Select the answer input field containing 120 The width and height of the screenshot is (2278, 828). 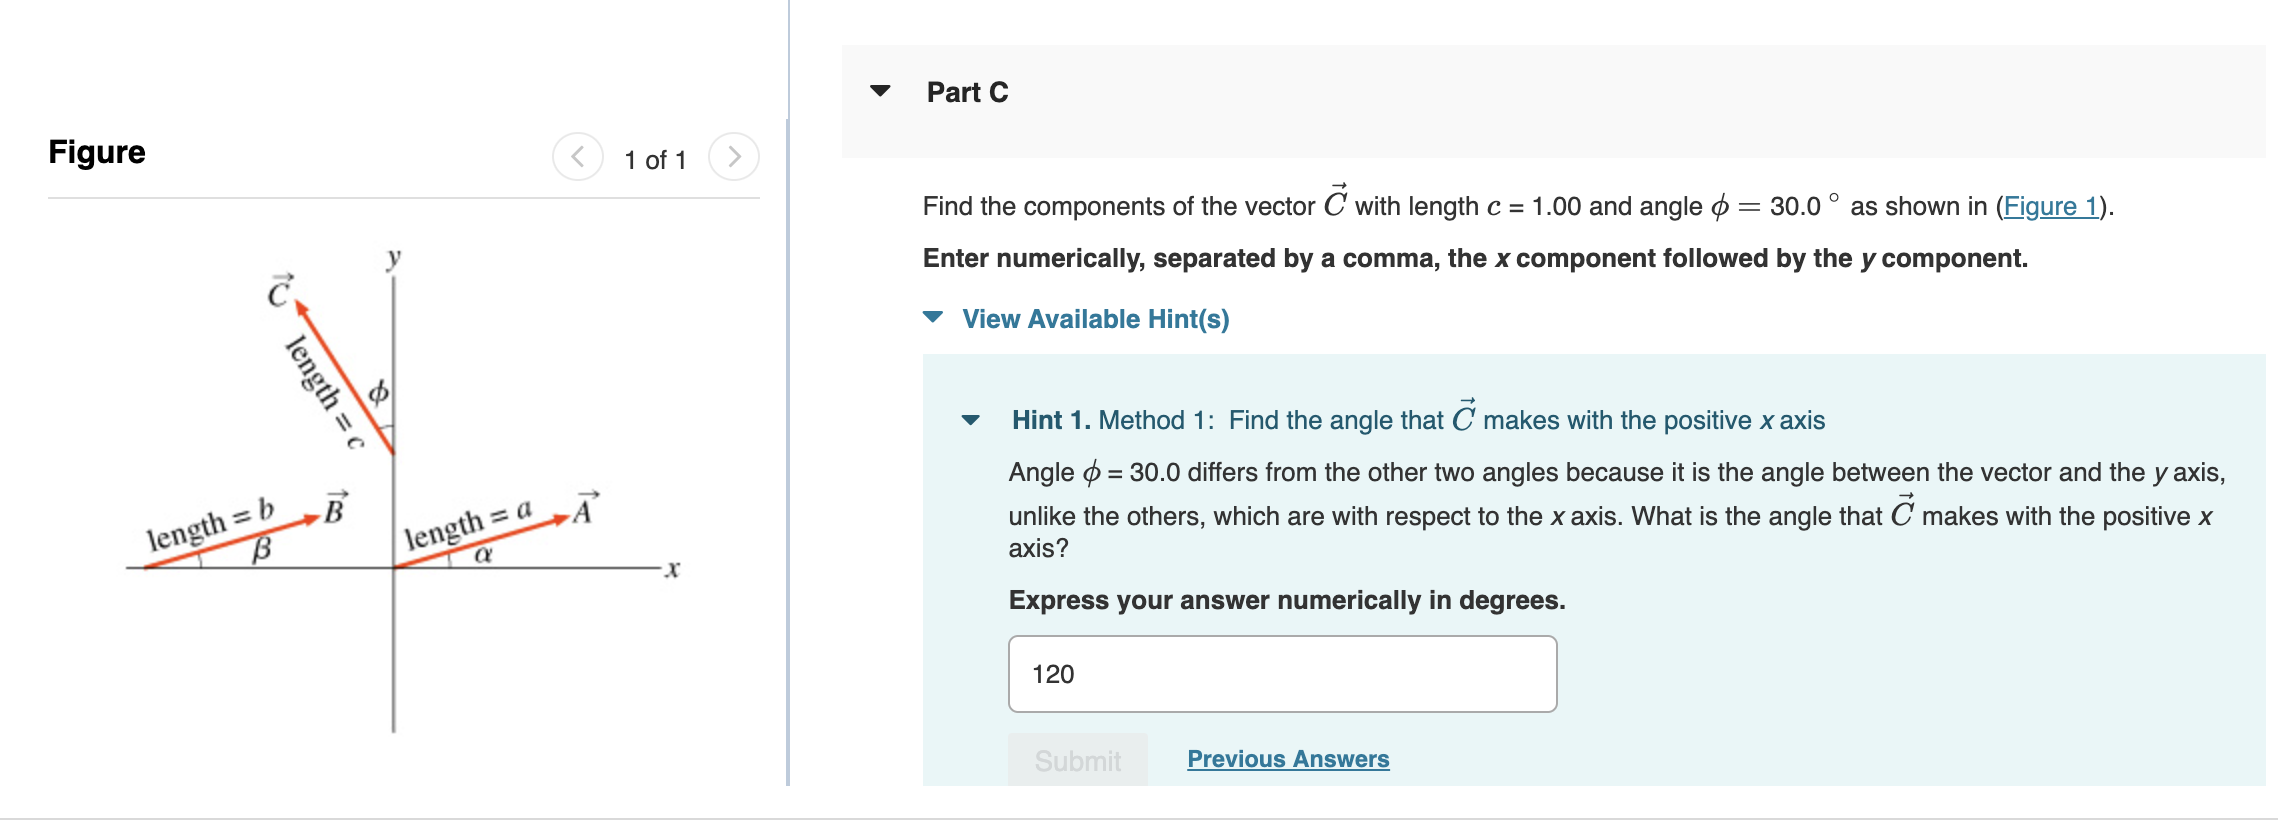click(x=1280, y=675)
